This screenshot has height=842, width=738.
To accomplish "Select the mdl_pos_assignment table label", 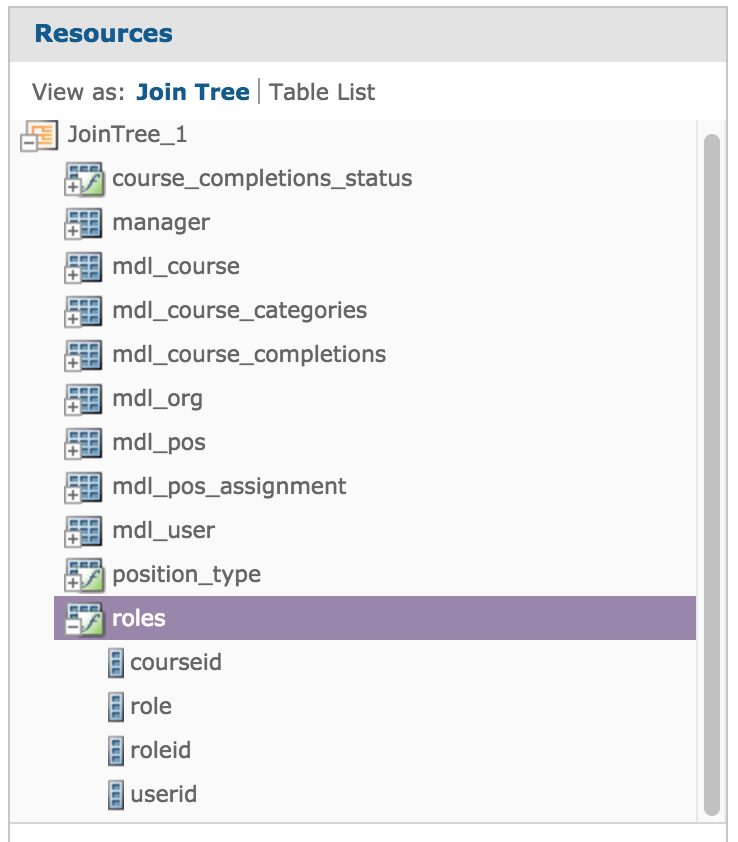I will tap(229, 487).
